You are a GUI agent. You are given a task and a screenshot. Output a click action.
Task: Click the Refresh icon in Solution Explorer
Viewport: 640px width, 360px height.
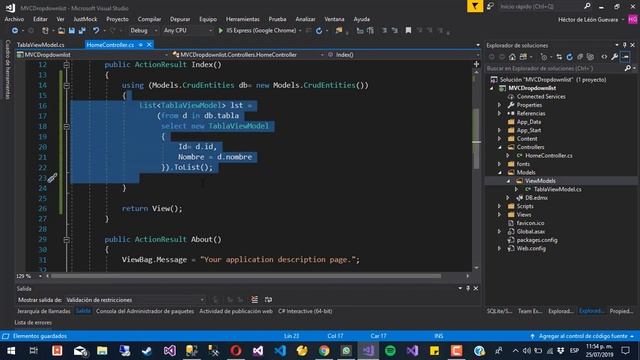tap(569, 57)
